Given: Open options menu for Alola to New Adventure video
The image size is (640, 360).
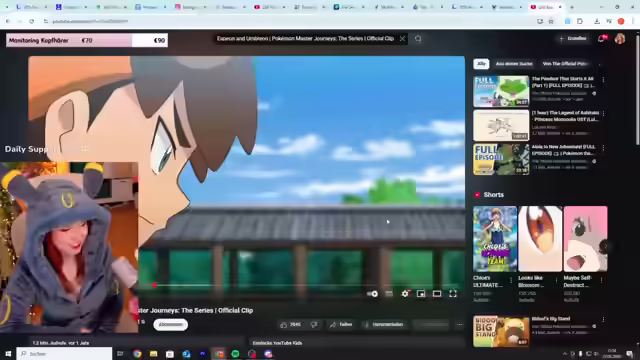Looking at the screenshot, I should point(603,148).
